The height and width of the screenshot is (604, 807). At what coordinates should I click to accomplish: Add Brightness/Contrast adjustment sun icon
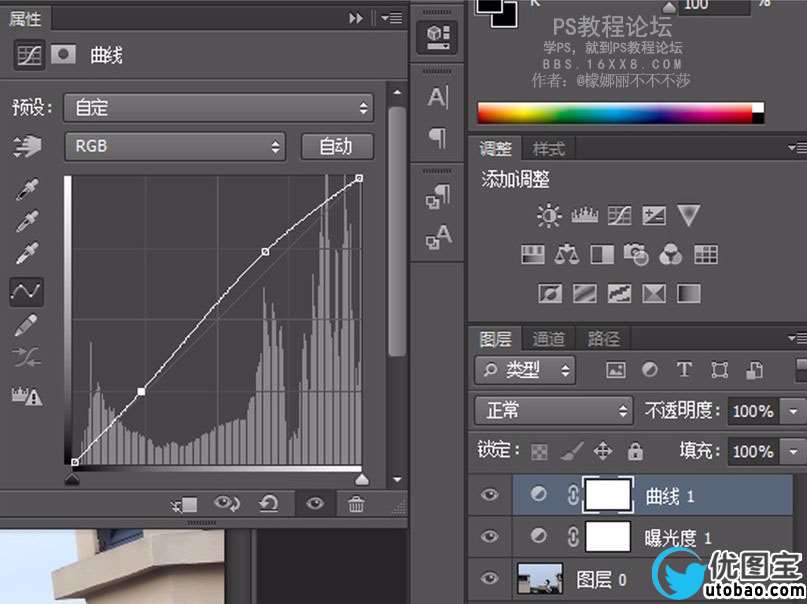(x=549, y=216)
